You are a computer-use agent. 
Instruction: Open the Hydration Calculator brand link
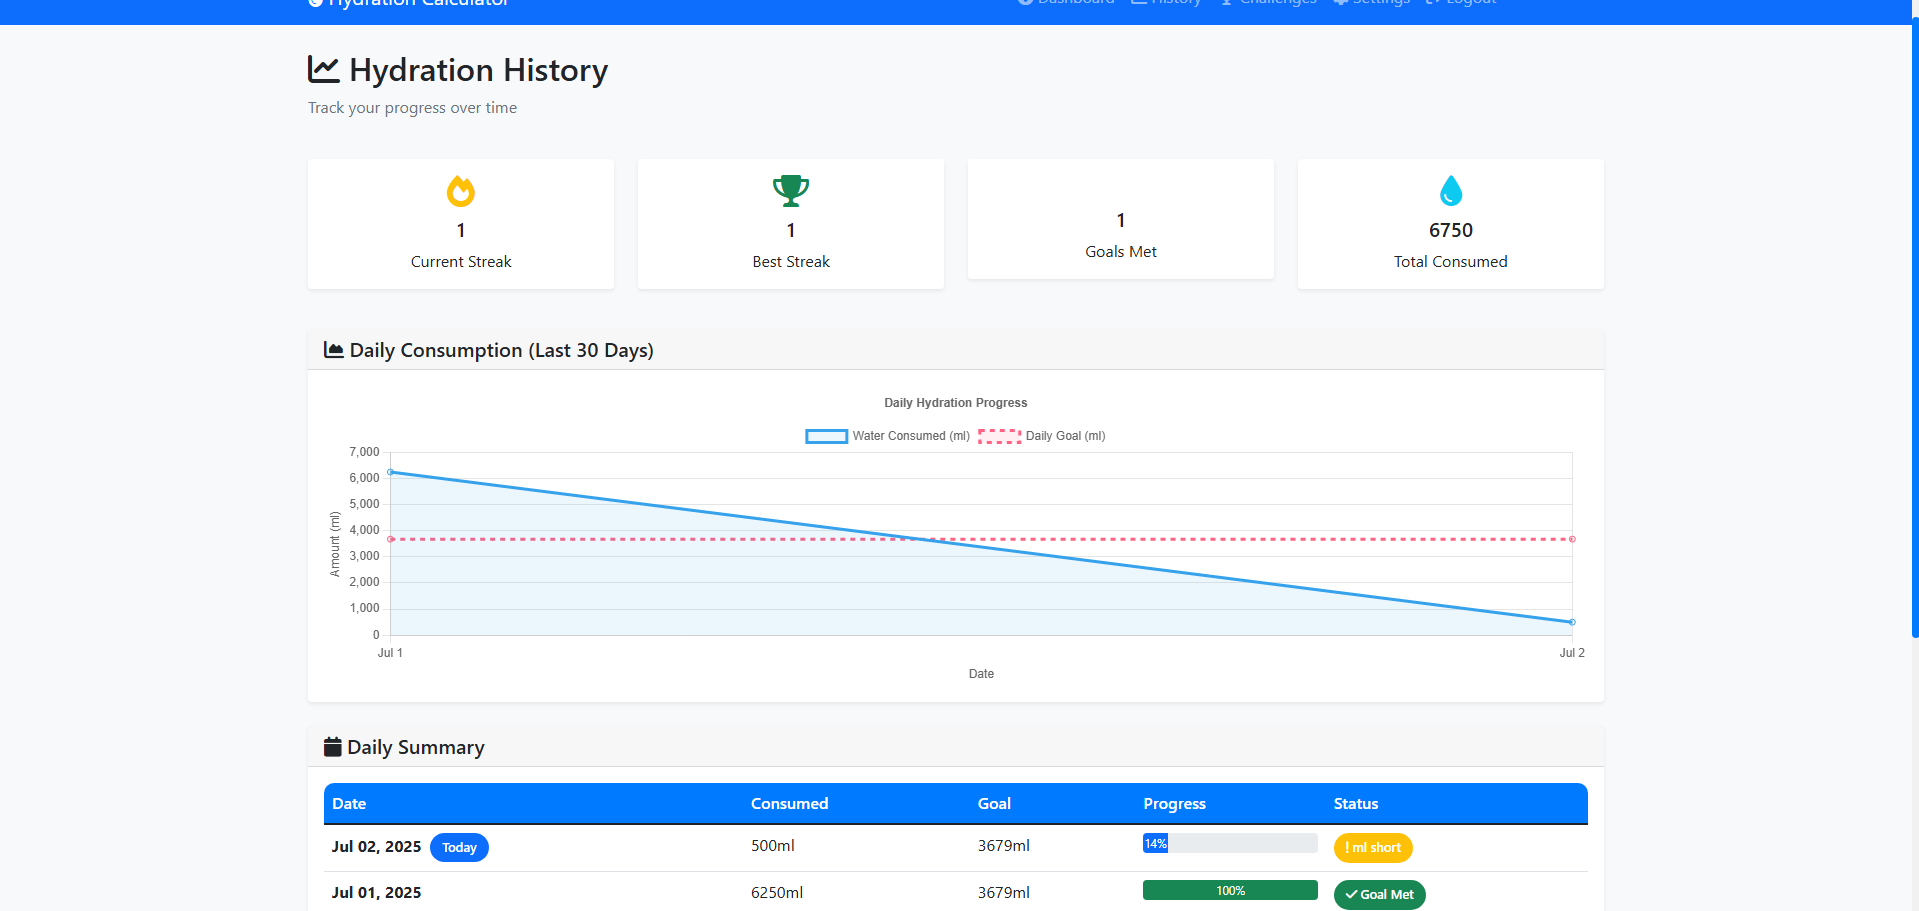(409, 4)
